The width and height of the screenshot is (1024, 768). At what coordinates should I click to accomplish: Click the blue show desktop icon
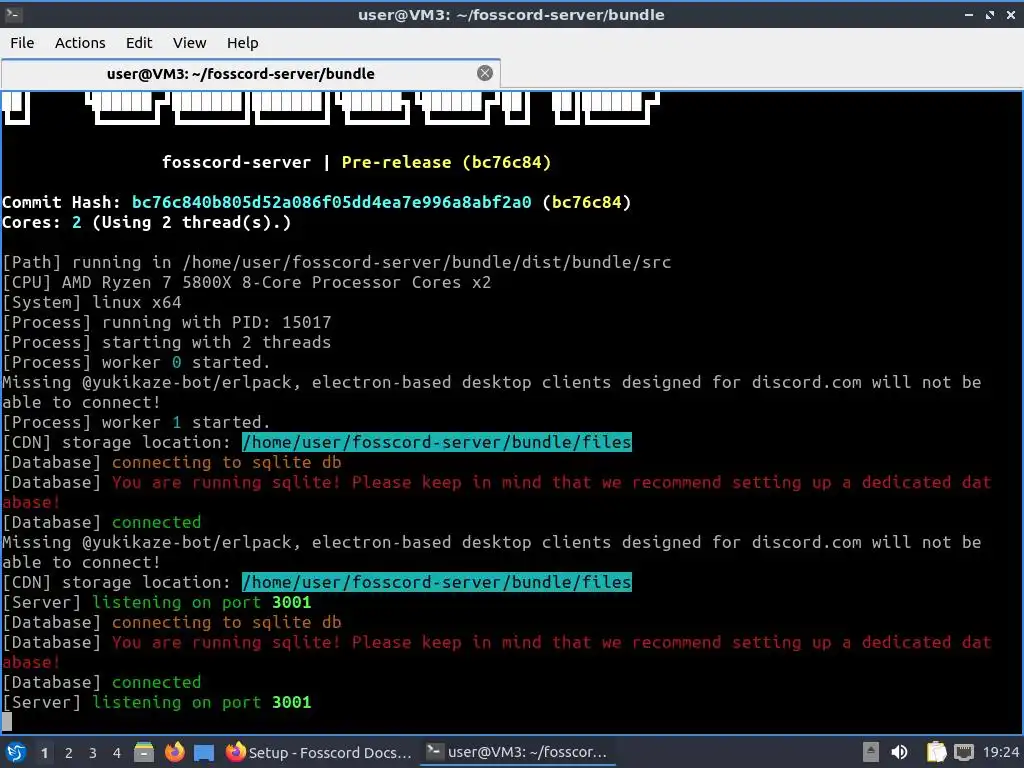(x=204, y=752)
